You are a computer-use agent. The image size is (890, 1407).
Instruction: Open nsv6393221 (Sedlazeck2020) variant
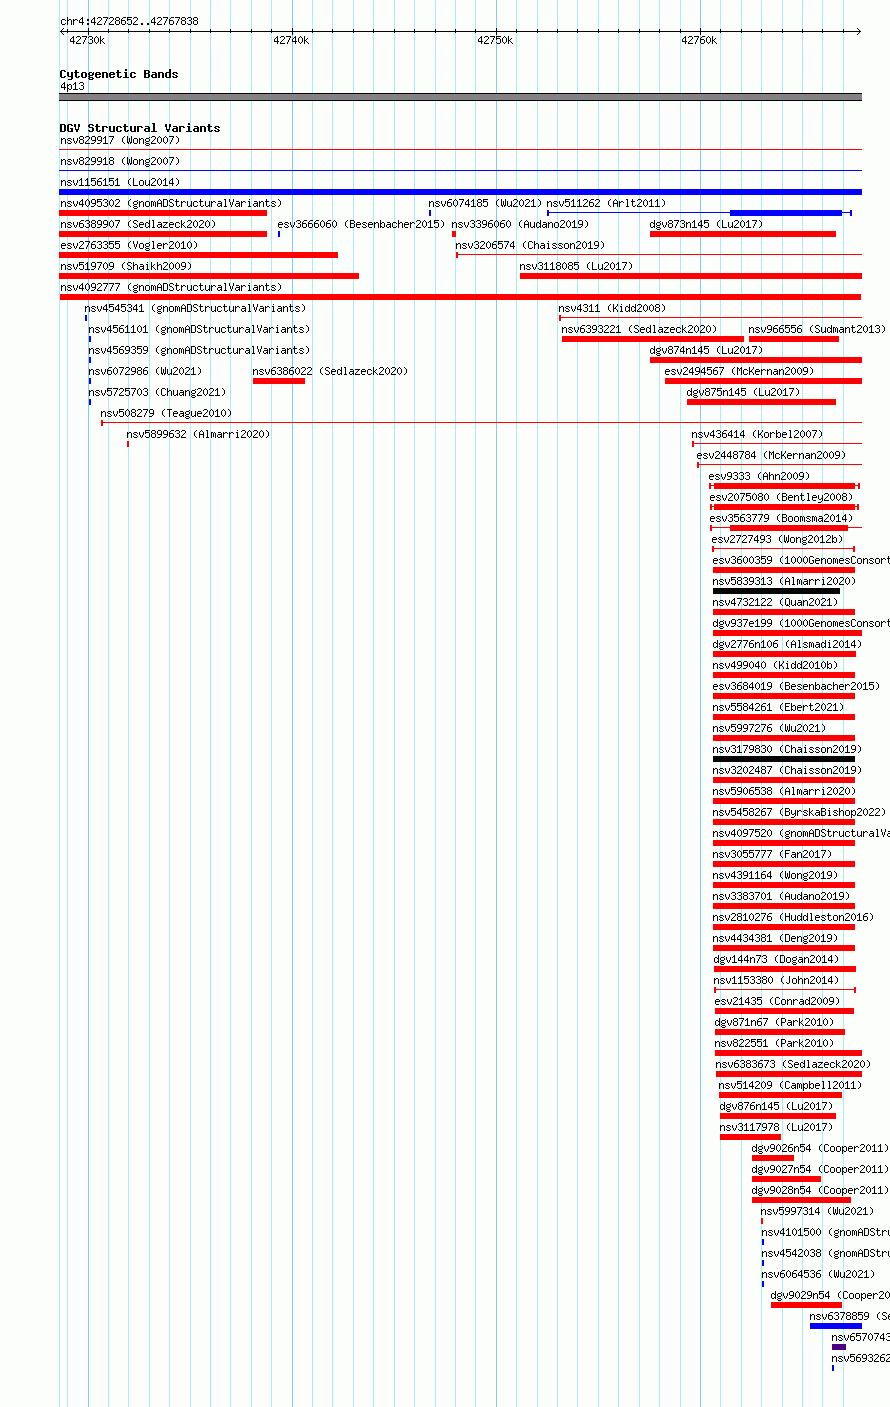click(639, 329)
